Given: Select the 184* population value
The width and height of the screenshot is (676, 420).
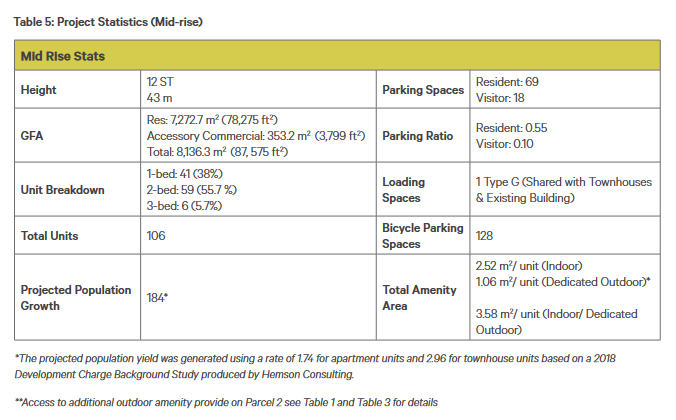Looking at the screenshot, I should point(157,298).
